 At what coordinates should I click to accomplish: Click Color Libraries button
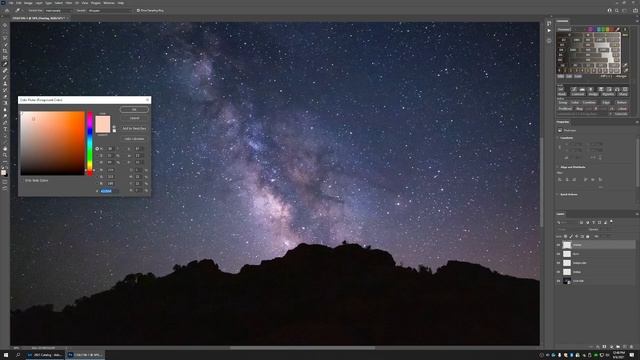click(134, 139)
